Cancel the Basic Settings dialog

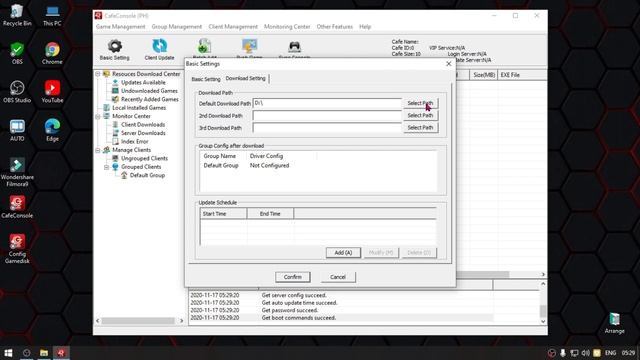(338, 277)
